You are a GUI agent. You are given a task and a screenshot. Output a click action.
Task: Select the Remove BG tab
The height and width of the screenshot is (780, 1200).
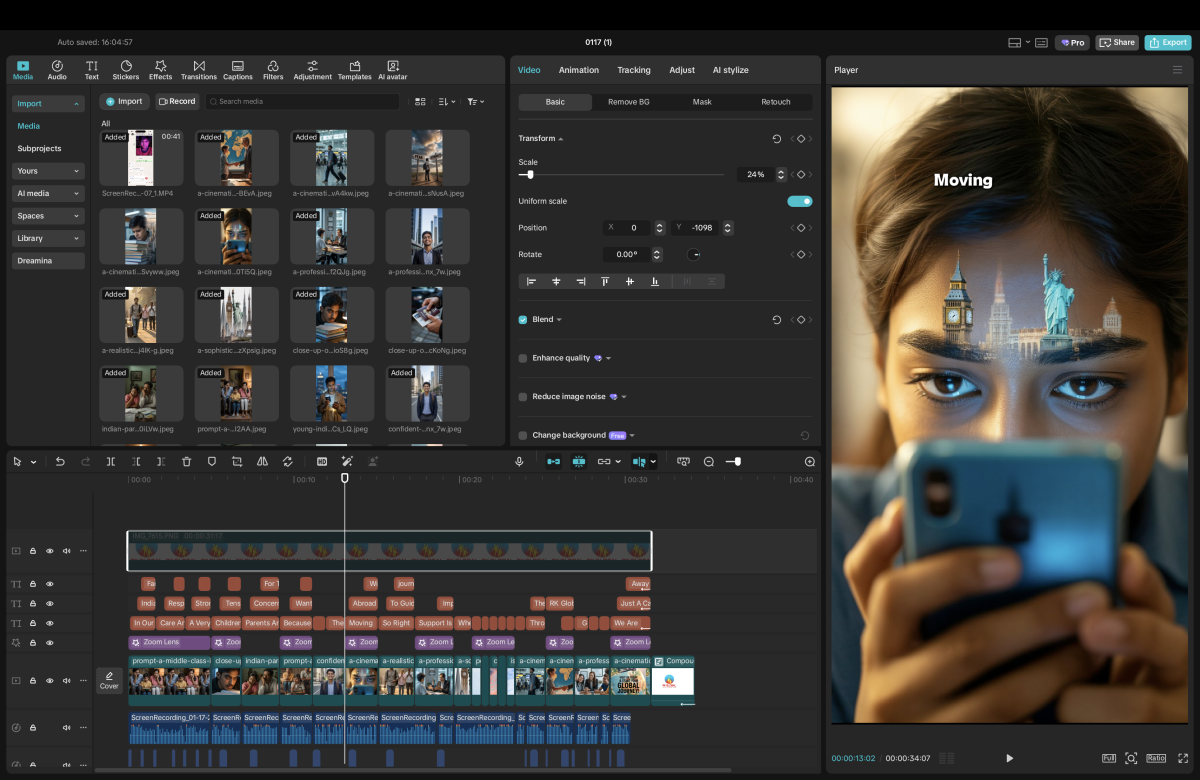click(628, 102)
